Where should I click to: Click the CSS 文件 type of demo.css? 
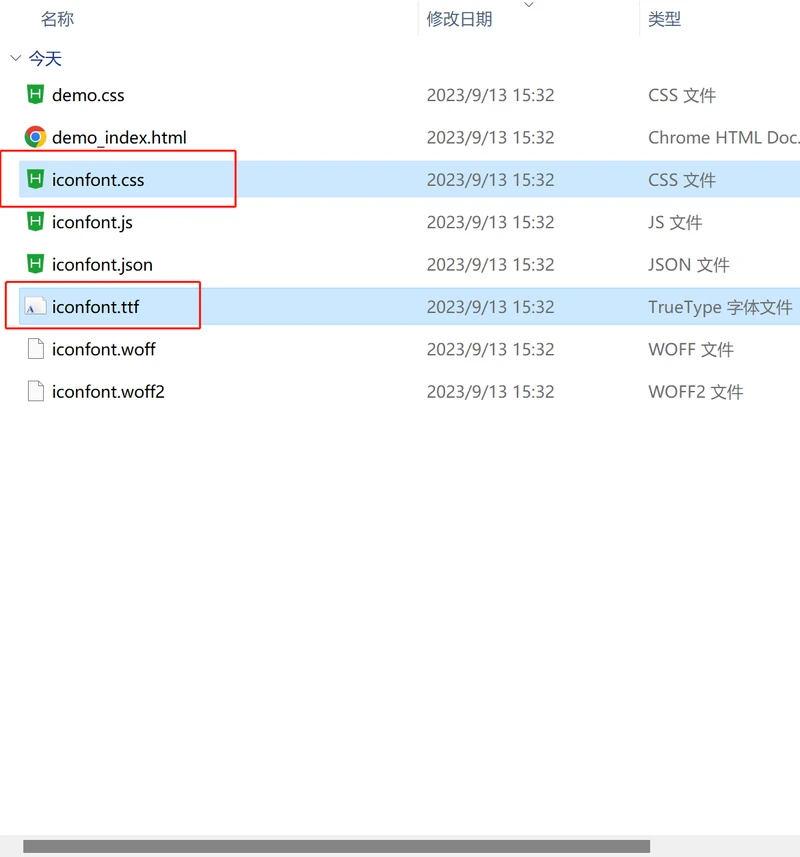682,95
